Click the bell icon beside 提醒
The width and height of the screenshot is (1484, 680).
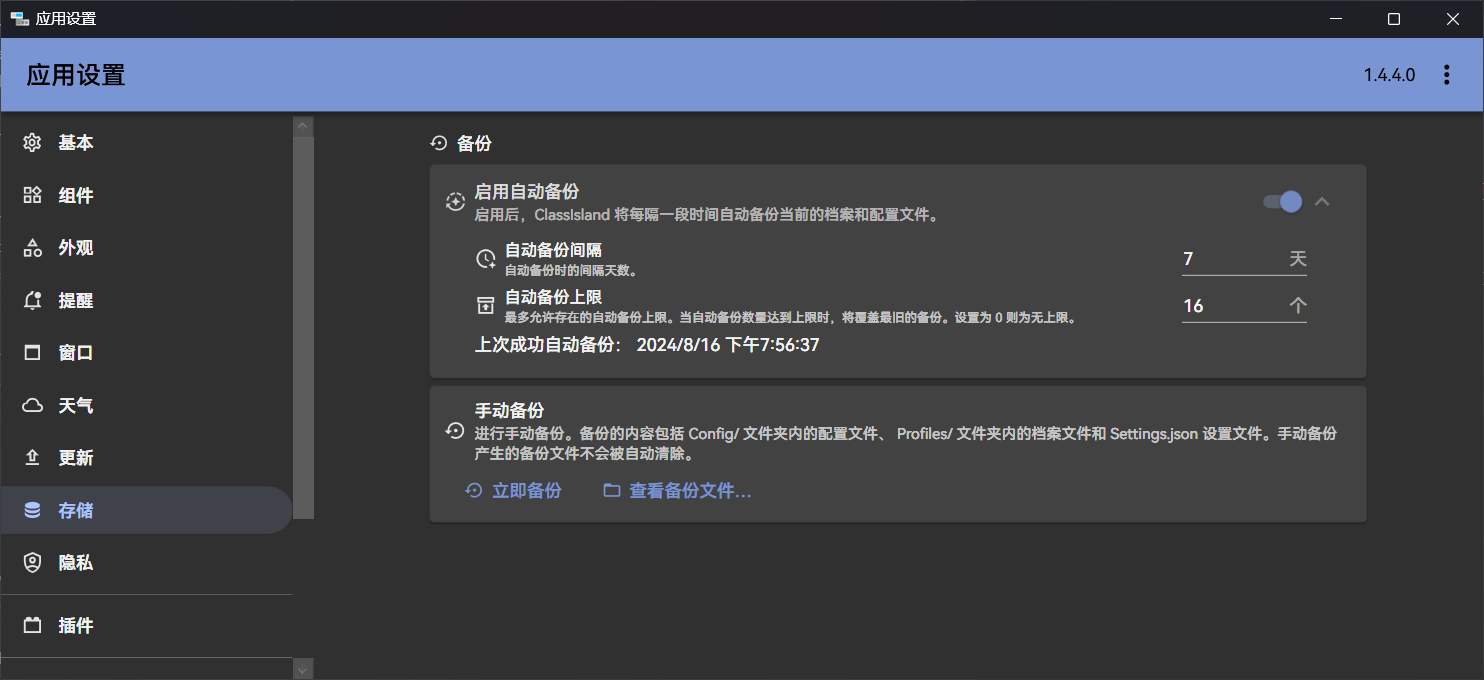point(33,300)
